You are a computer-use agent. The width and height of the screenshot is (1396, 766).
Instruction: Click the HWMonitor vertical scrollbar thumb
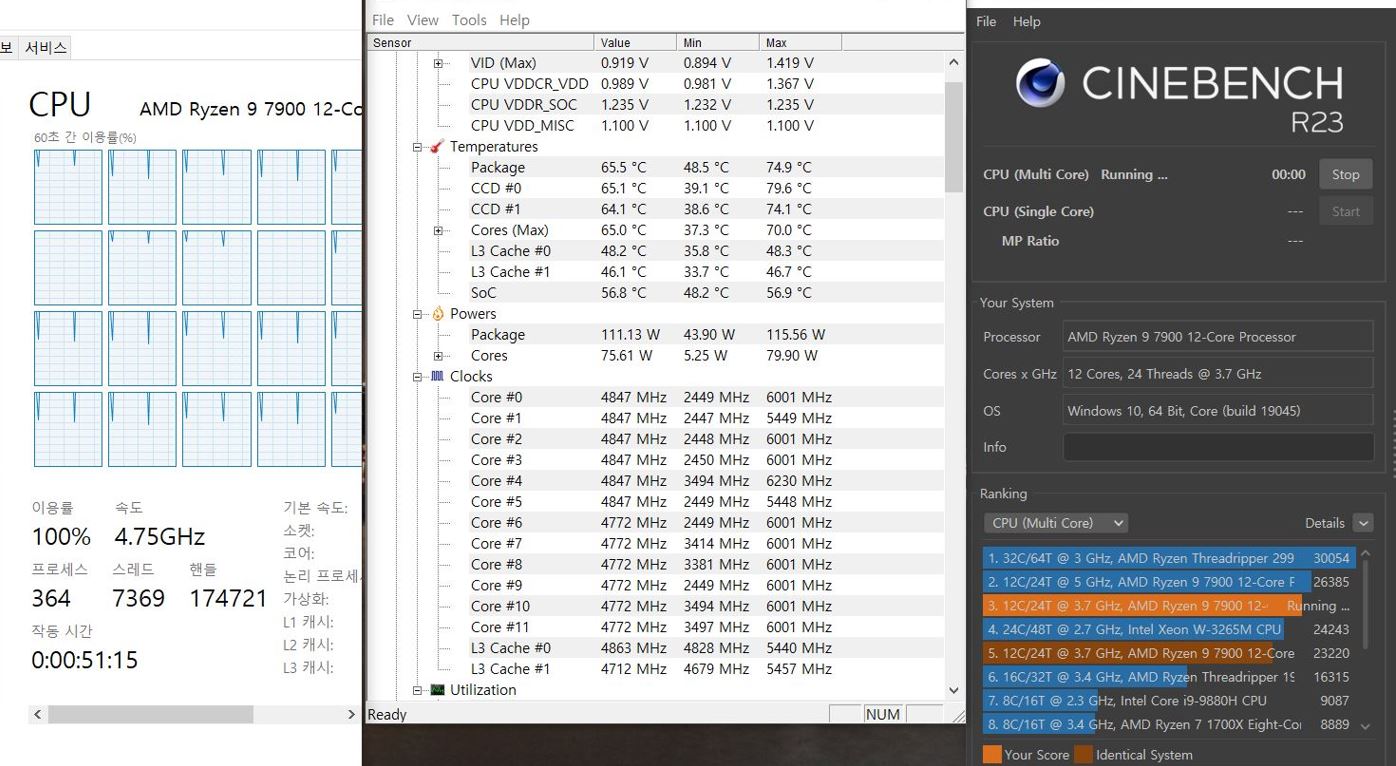click(x=953, y=137)
